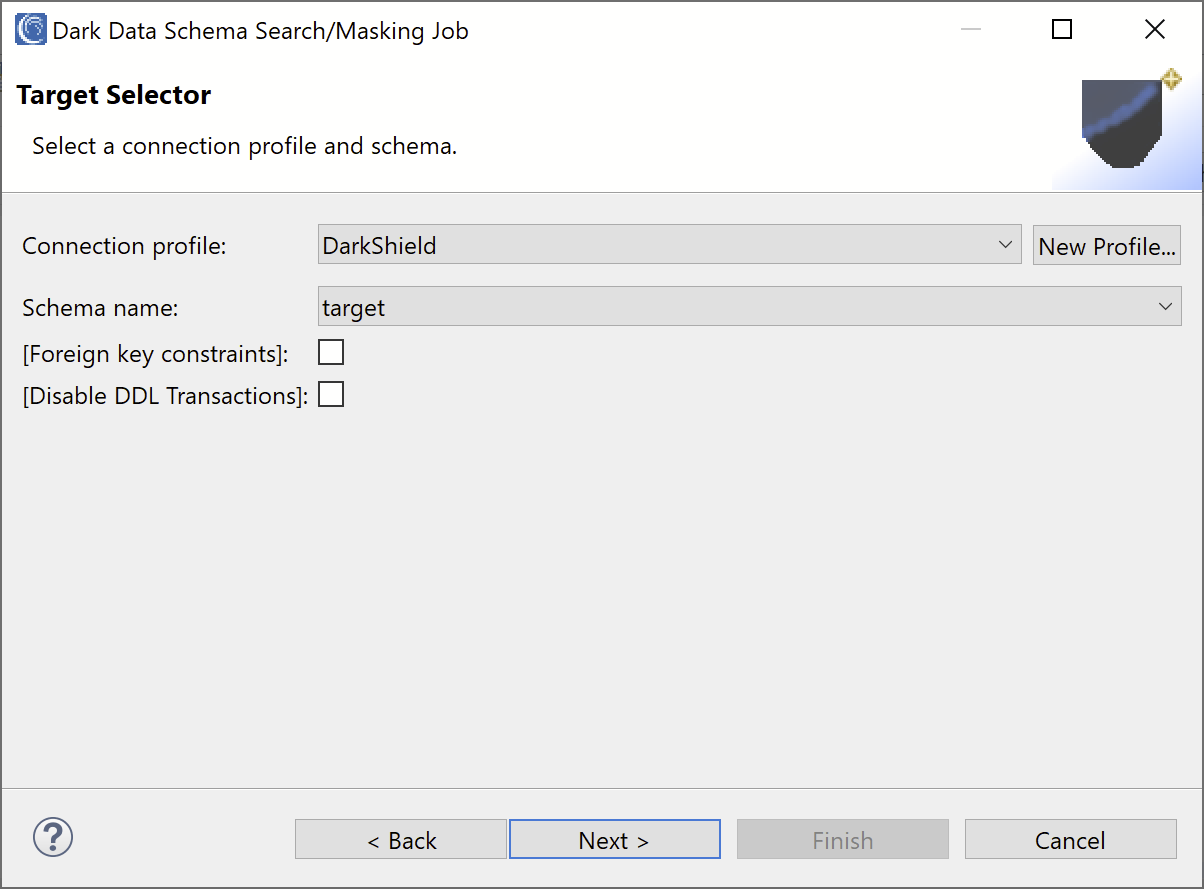
Task: Proceed with the Next button
Action: click(615, 840)
